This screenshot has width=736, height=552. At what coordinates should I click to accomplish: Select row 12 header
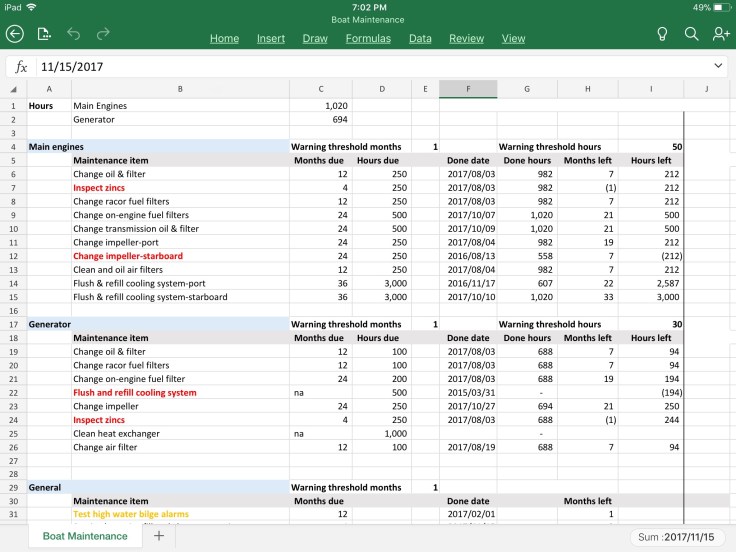(13, 256)
